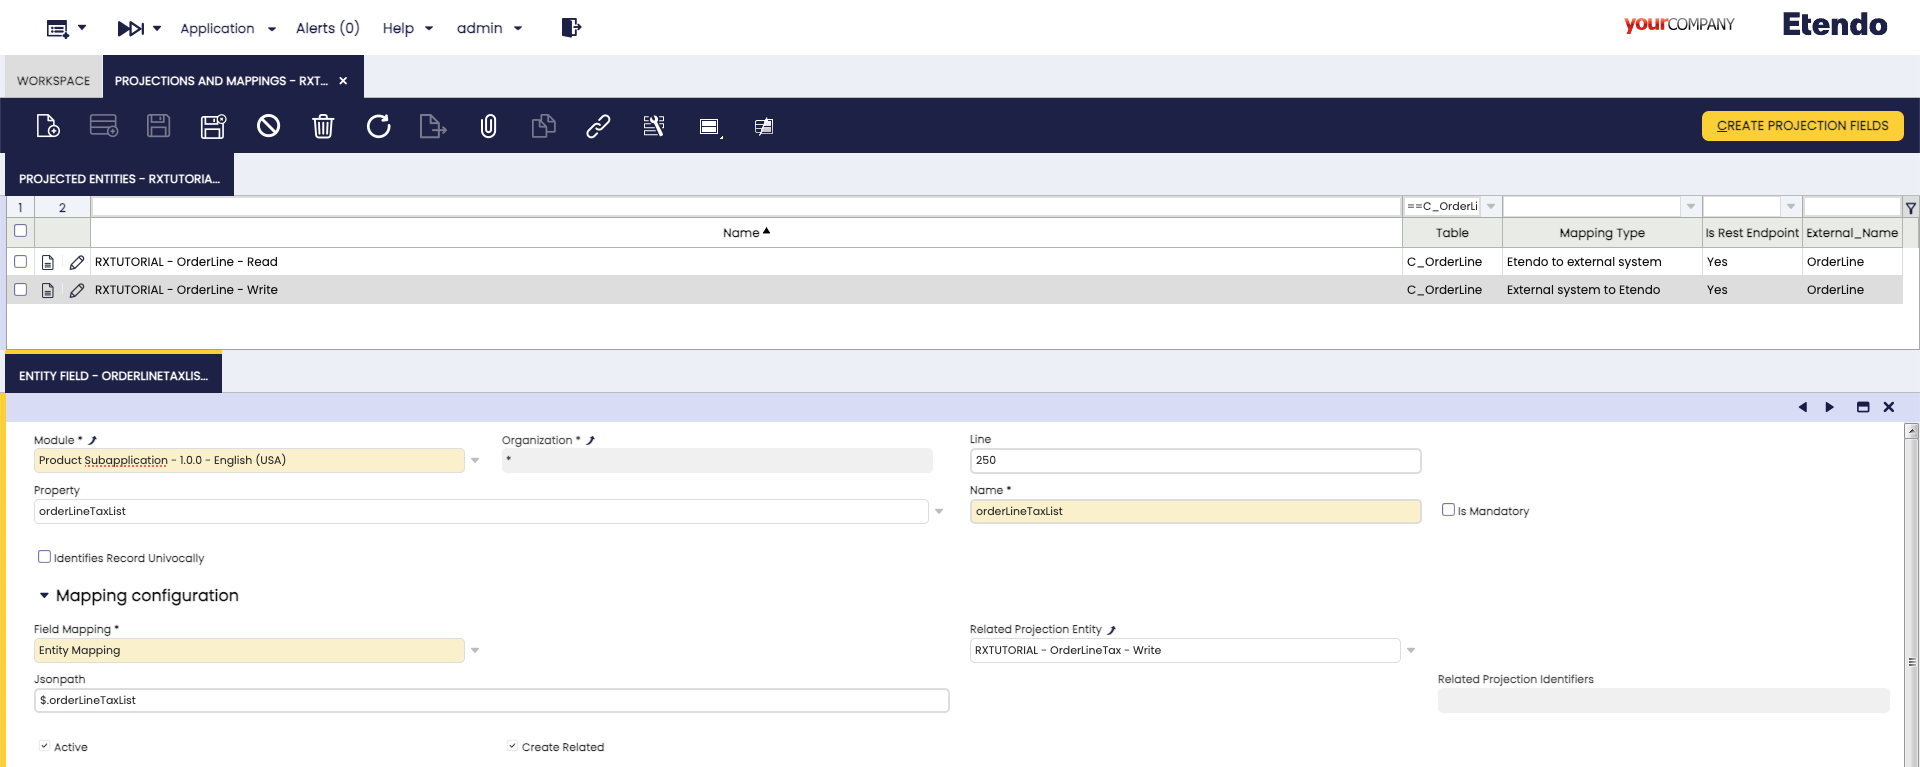Click the Create Projection Fields button
The image size is (1920, 767).
coord(1803,126)
